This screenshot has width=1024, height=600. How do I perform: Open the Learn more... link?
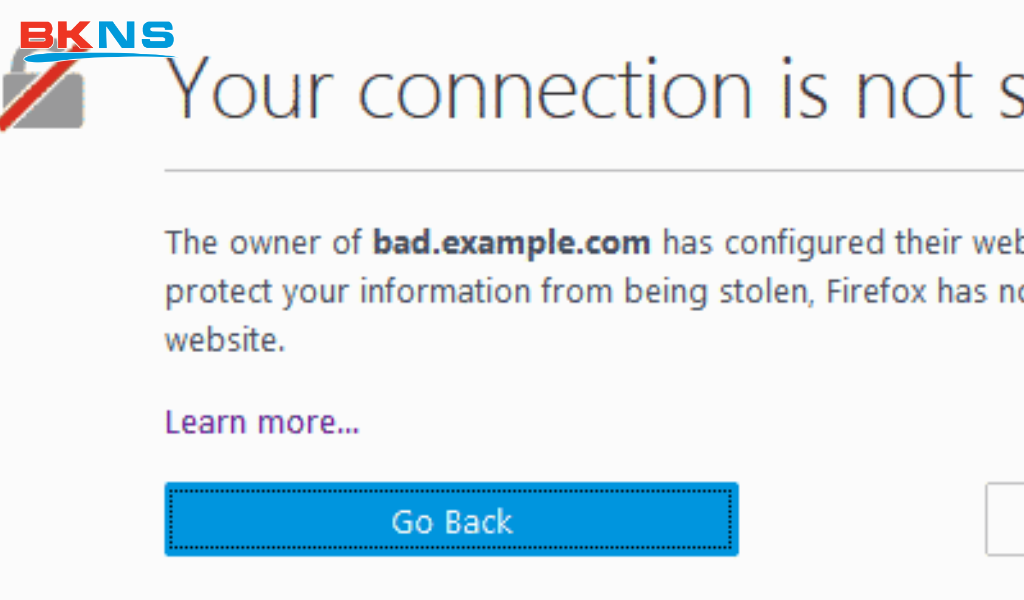(x=262, y=422)
